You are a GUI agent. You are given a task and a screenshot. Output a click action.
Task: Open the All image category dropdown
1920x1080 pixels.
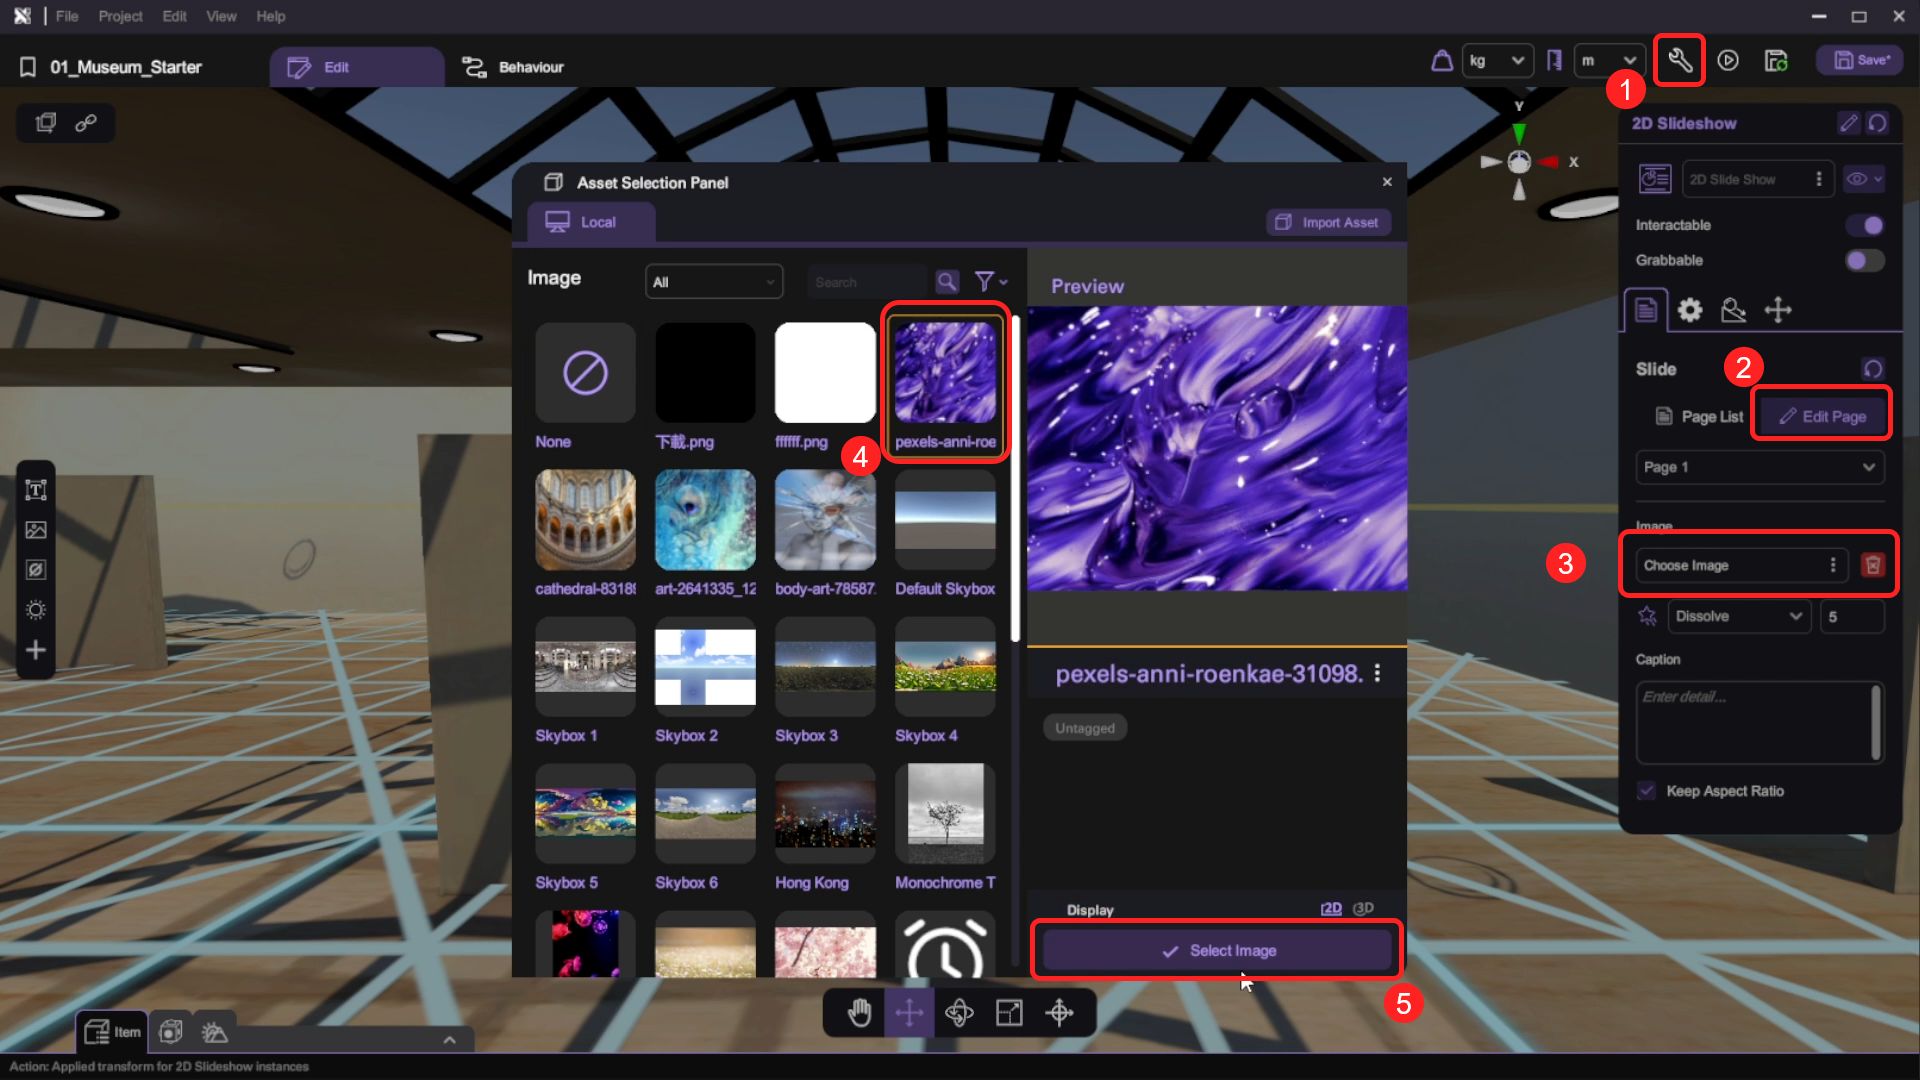[x=714, y=282]
